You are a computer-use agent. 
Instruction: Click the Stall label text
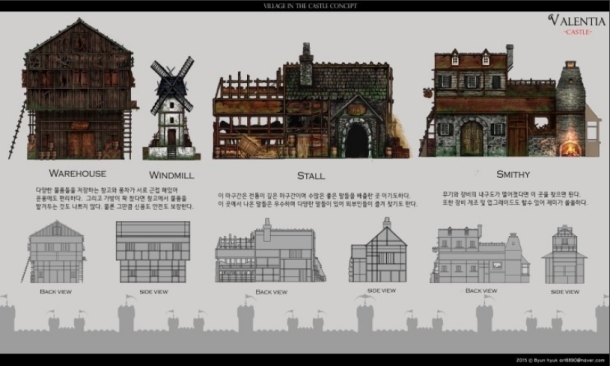(311, 176)
